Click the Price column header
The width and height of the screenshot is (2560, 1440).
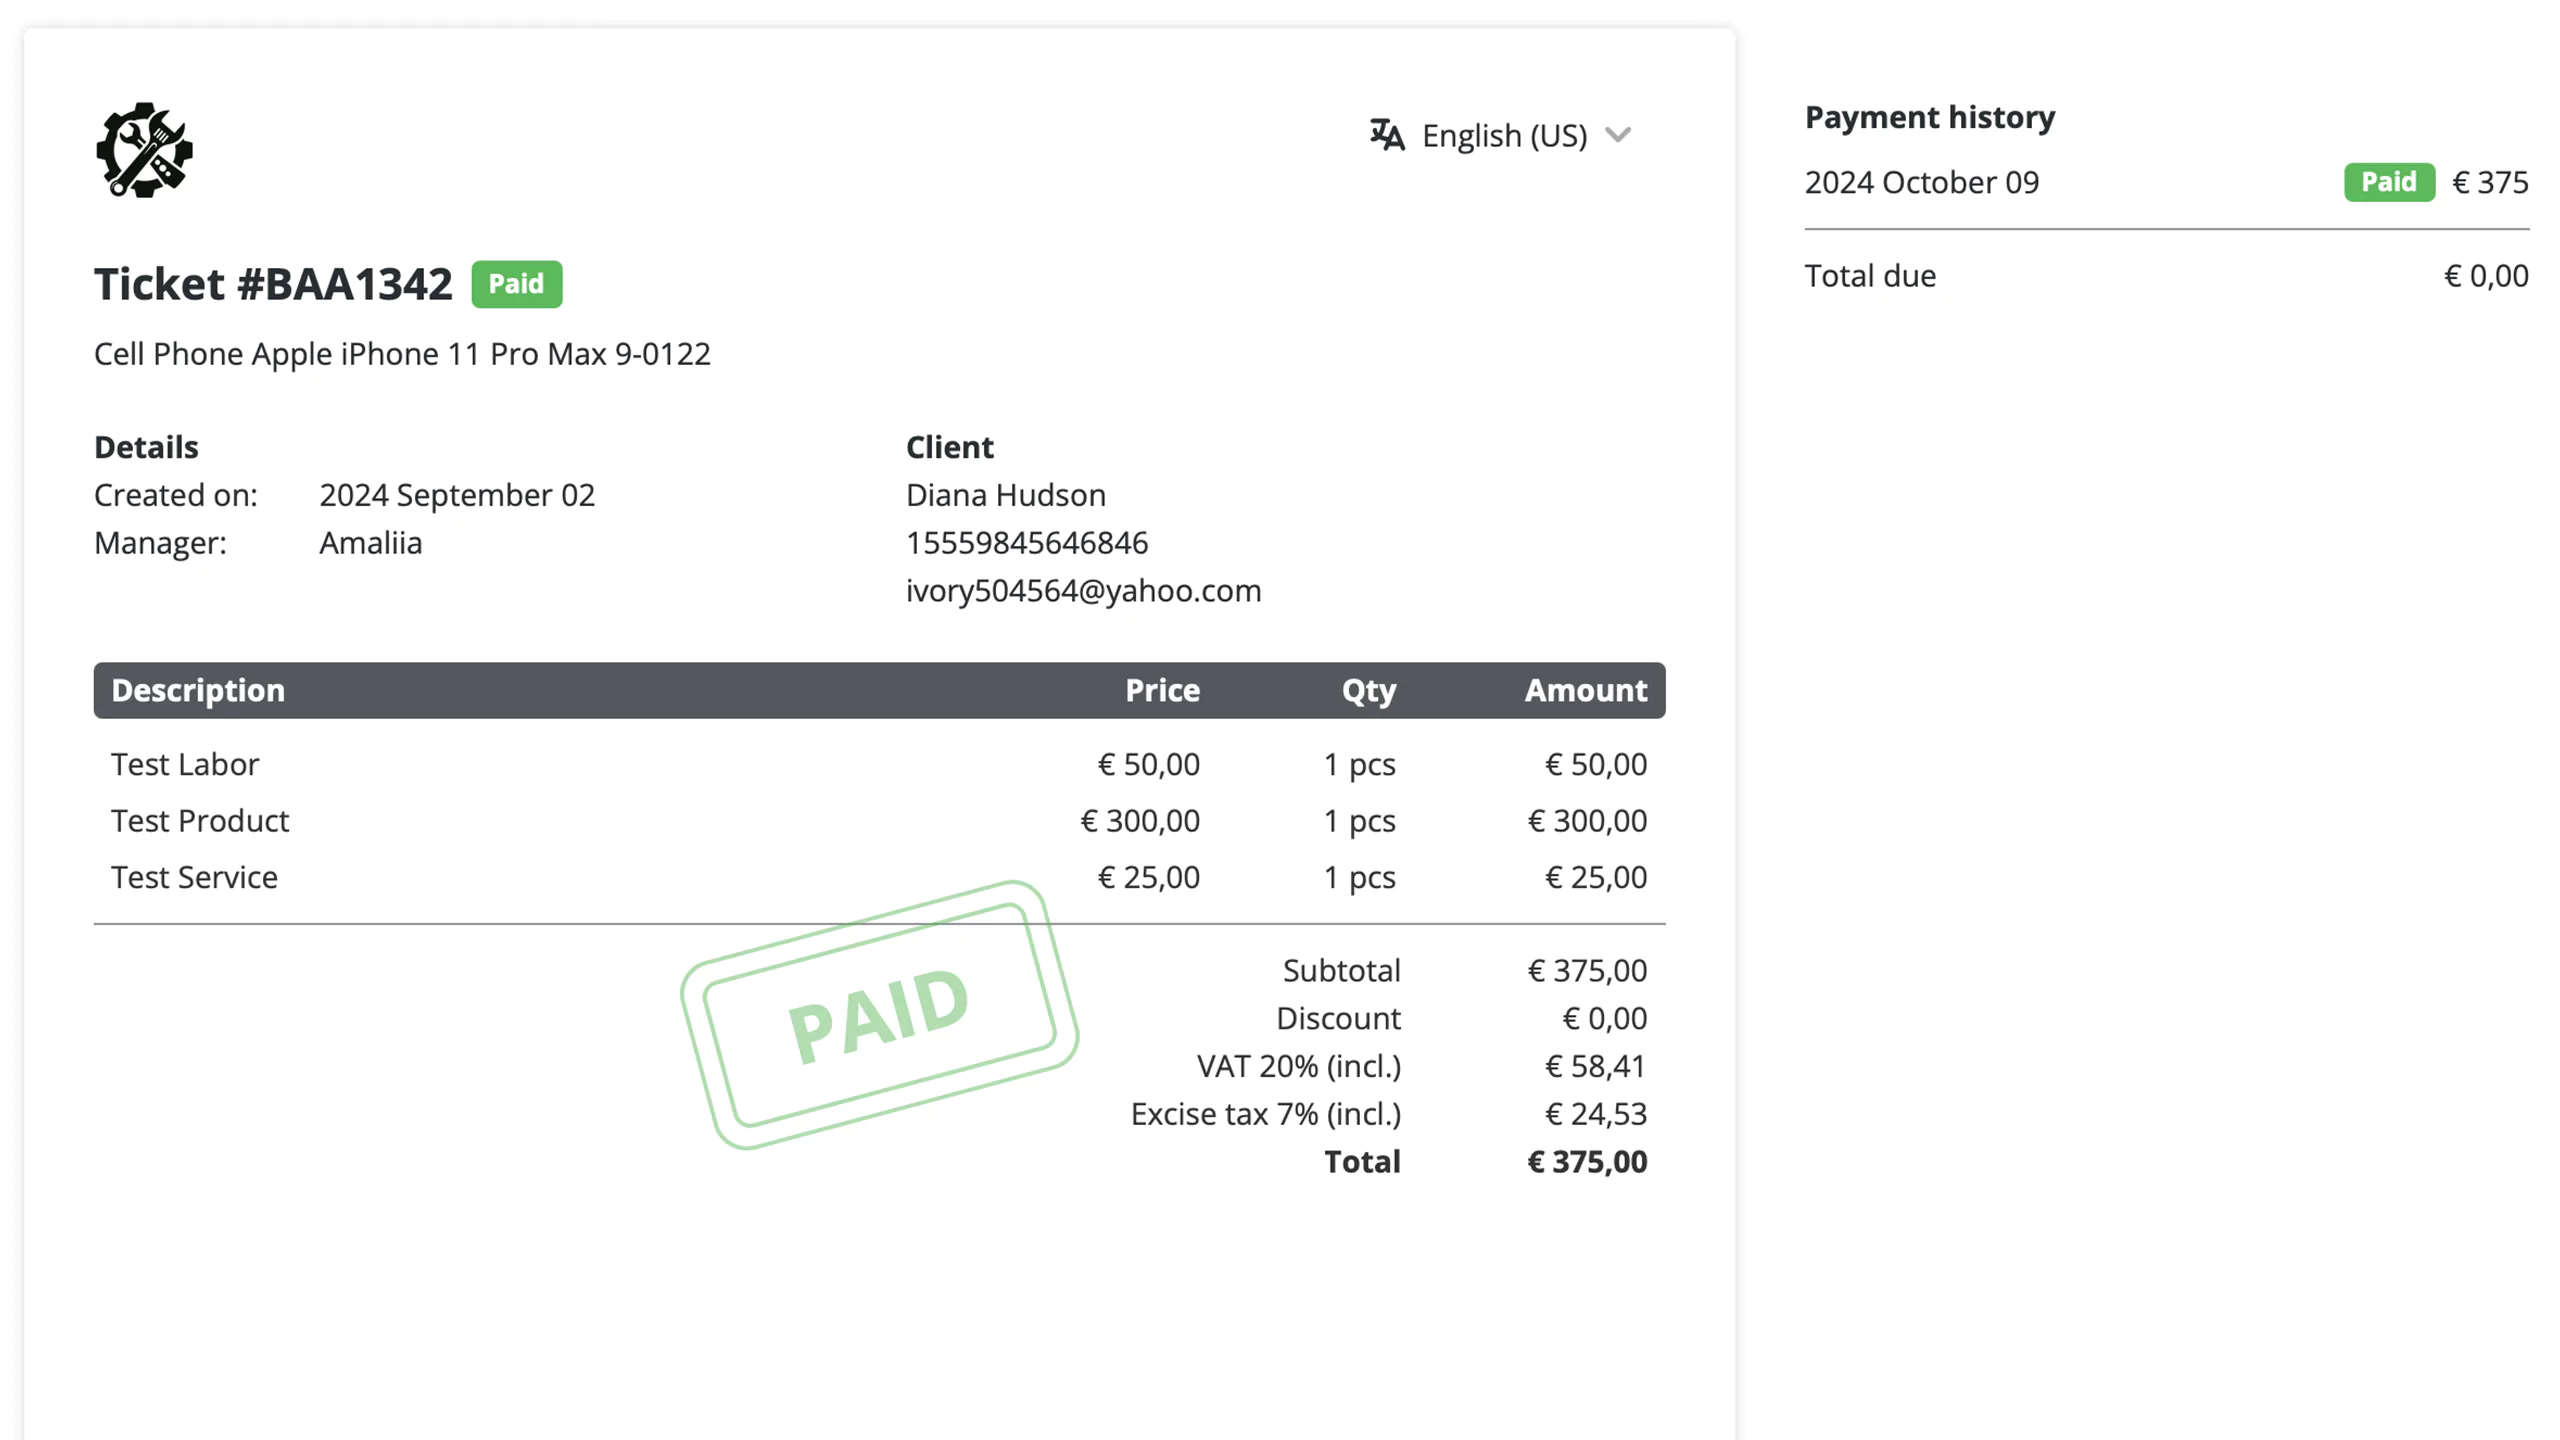[x=1162, y=690]
